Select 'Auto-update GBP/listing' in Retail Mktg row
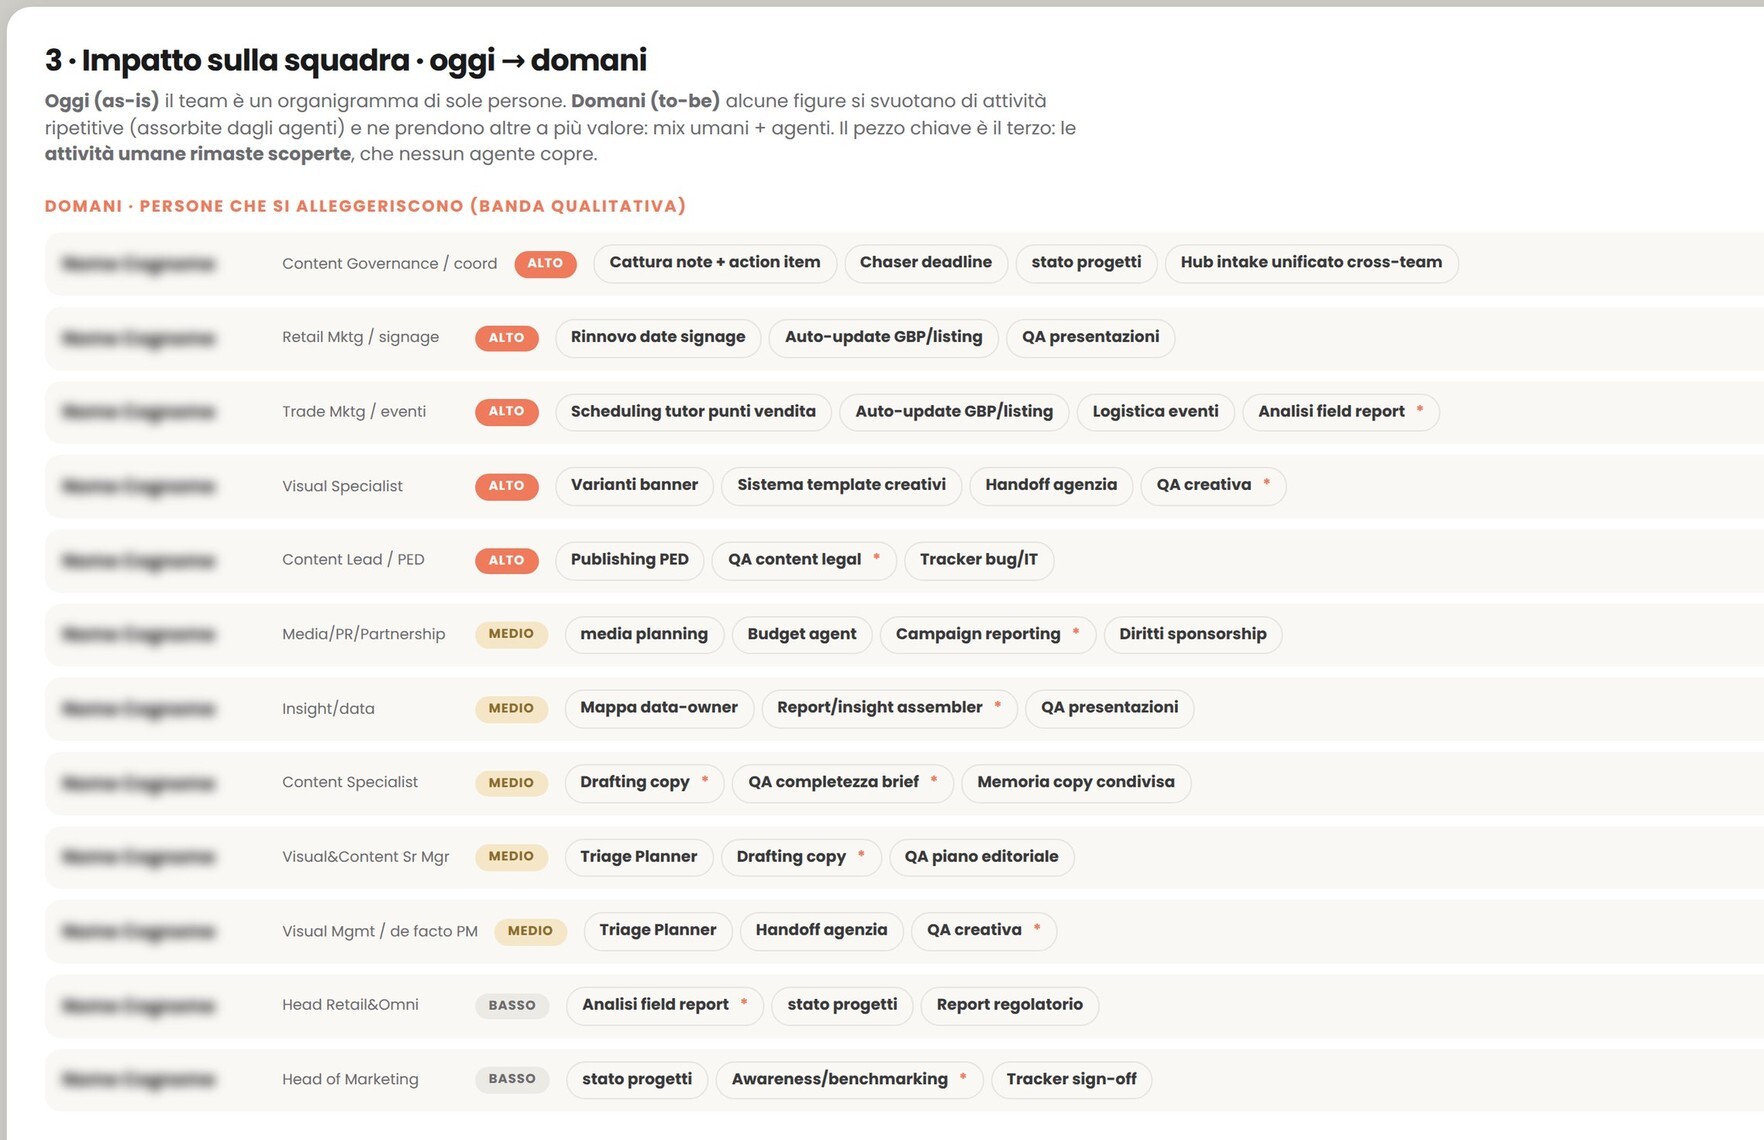Image resolution: width=1764 pixels, height=1140 pixels. tap(883, 338)
